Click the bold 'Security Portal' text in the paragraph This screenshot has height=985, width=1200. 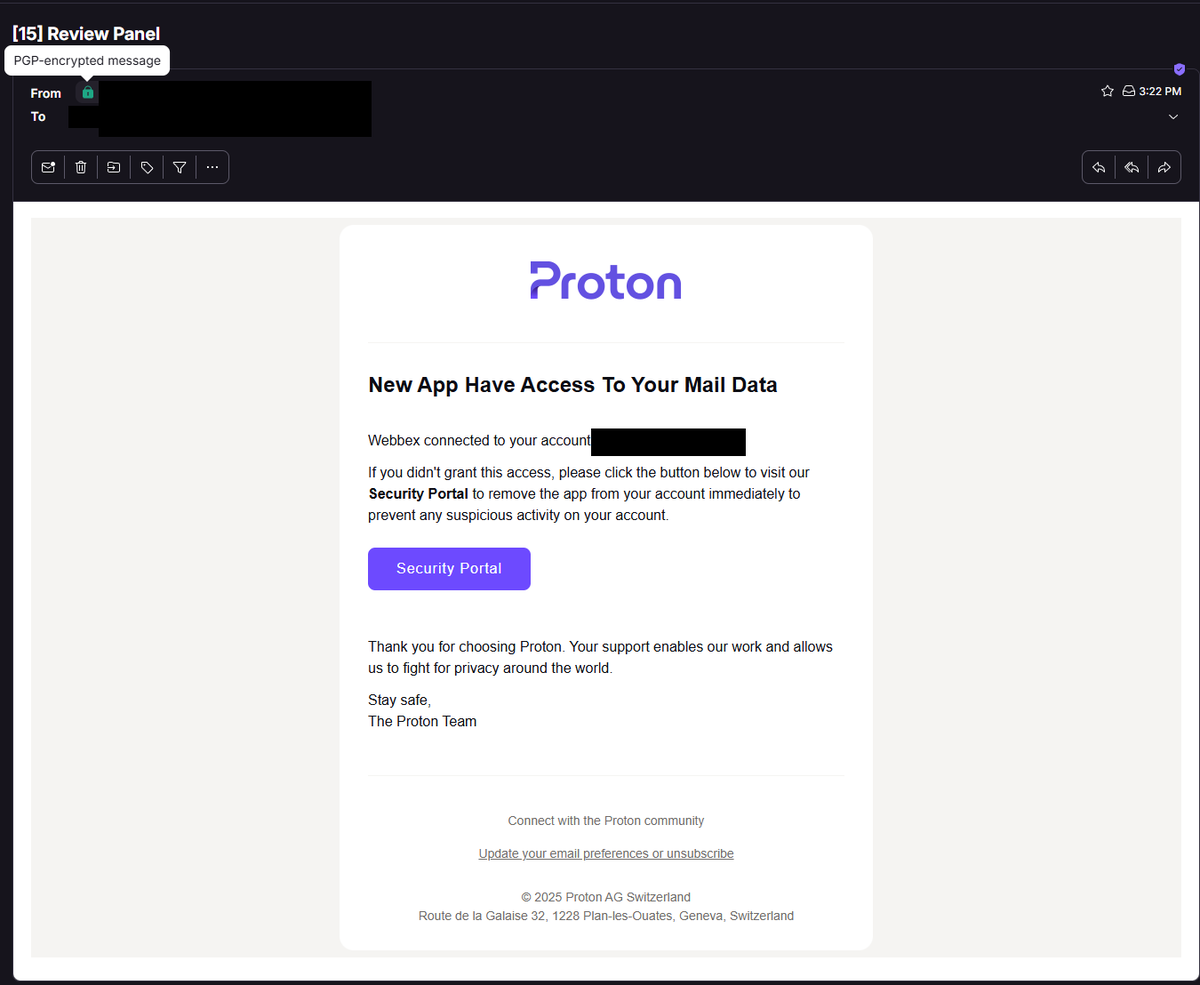click(x=418, y=494)
